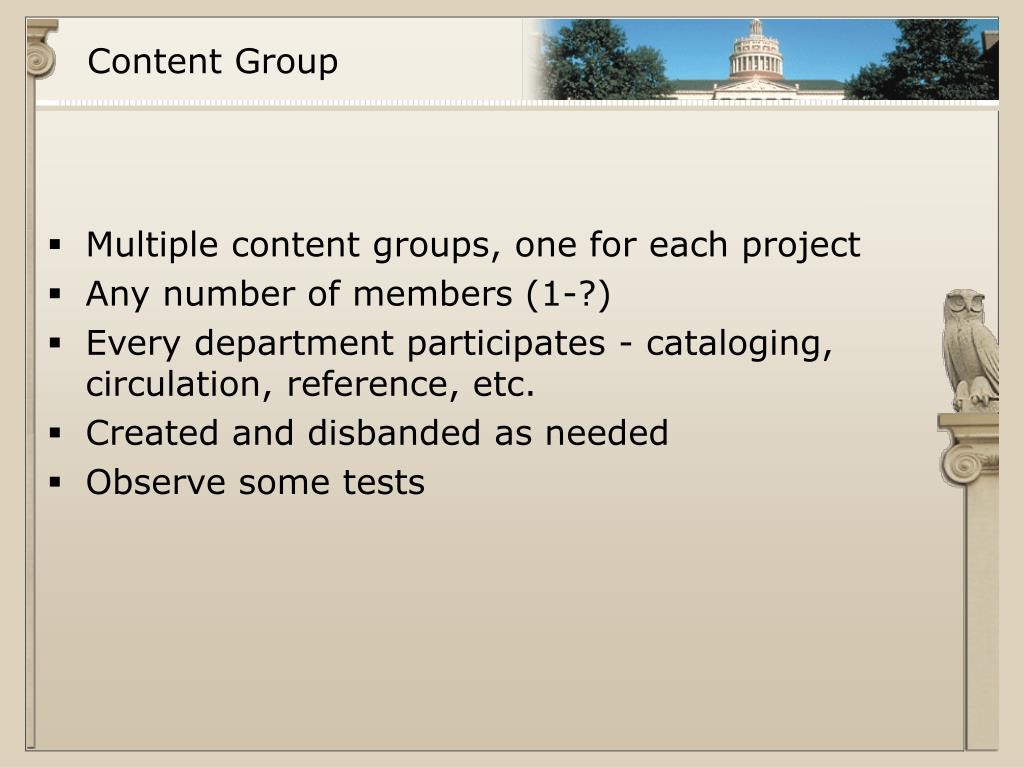Click the Content Group slide title
This screenshot has width=1024, height=768.
coord(213,62)
